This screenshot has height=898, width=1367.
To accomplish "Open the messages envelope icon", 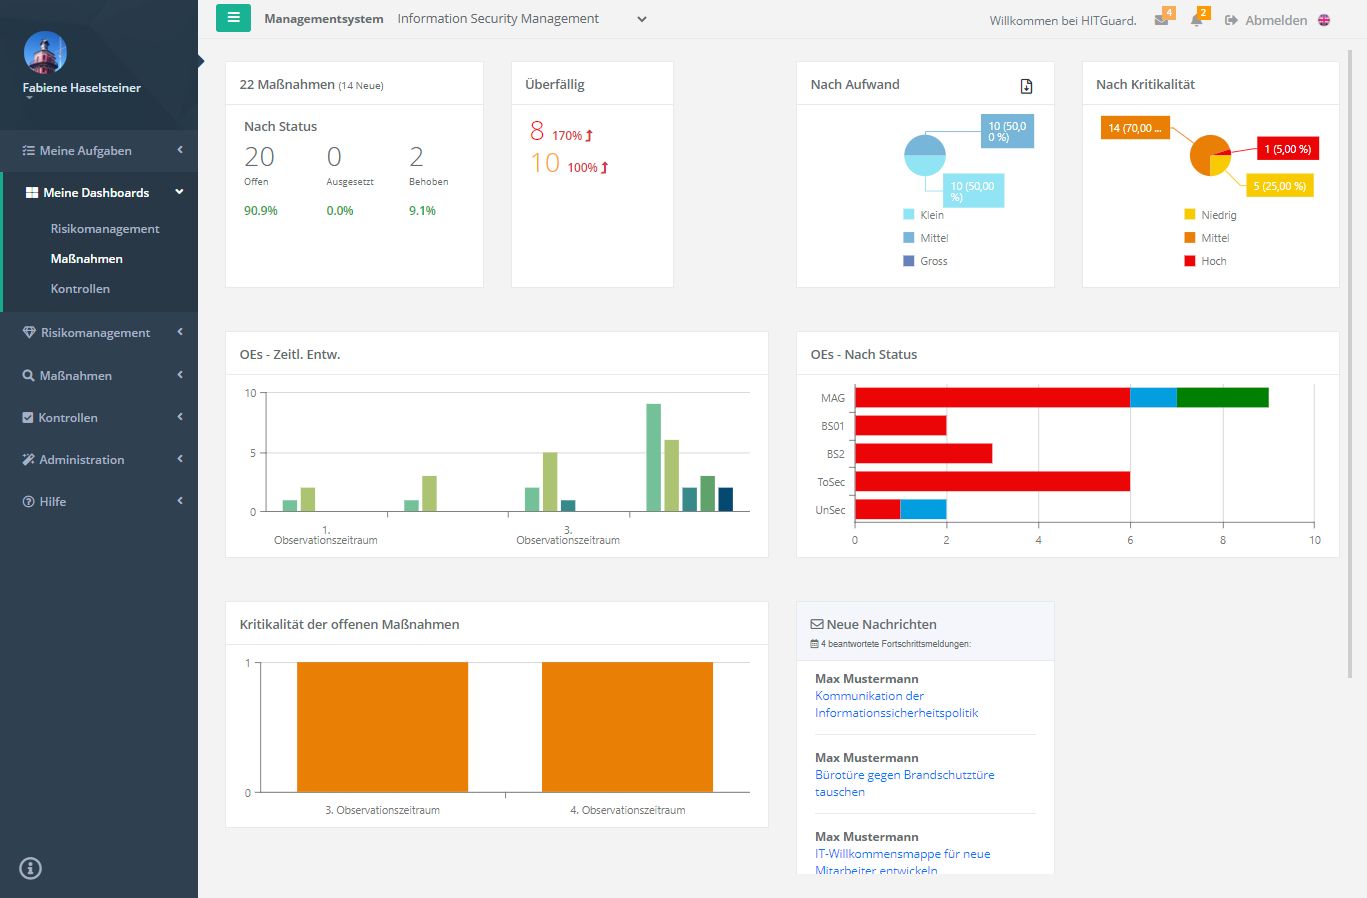I will [x=1161, y=20].
